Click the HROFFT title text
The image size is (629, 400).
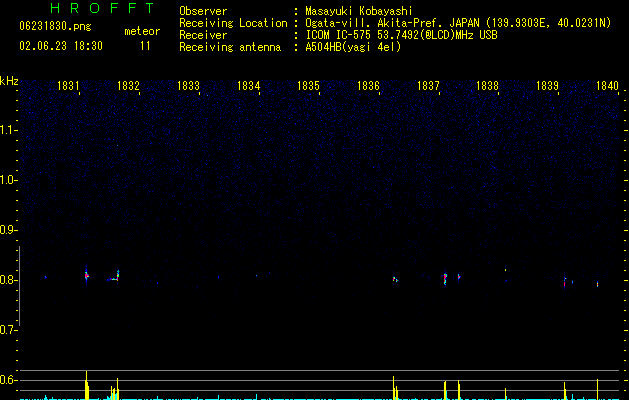point(102,8)
